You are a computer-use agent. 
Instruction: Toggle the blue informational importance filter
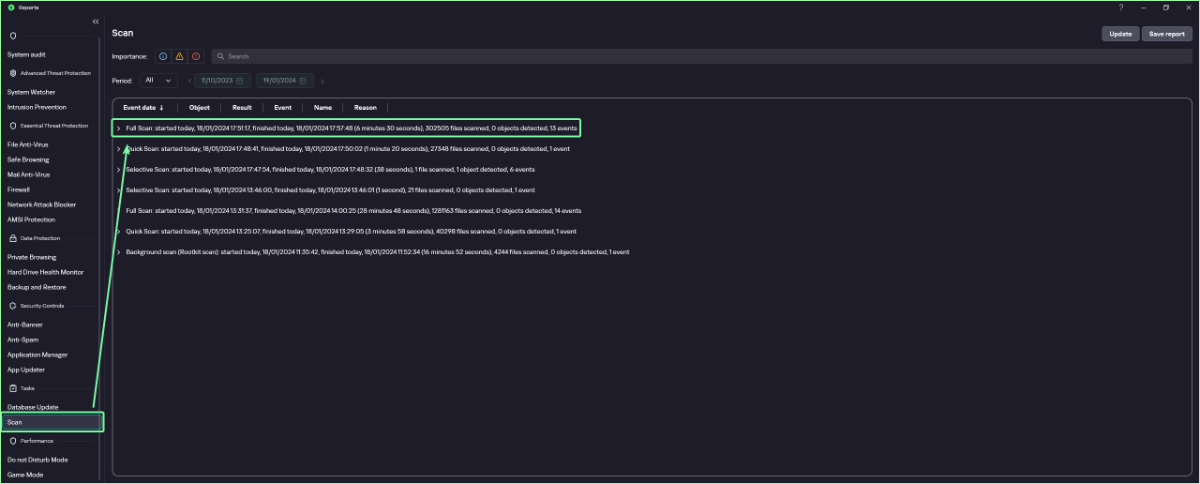coord(163,57)
